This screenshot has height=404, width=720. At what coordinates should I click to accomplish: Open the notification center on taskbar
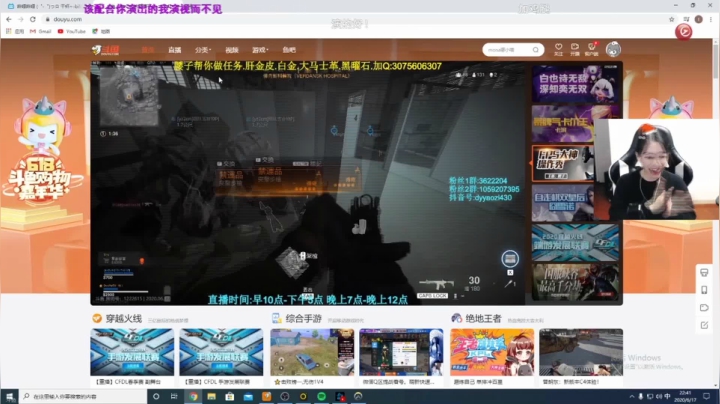[707, 396]
